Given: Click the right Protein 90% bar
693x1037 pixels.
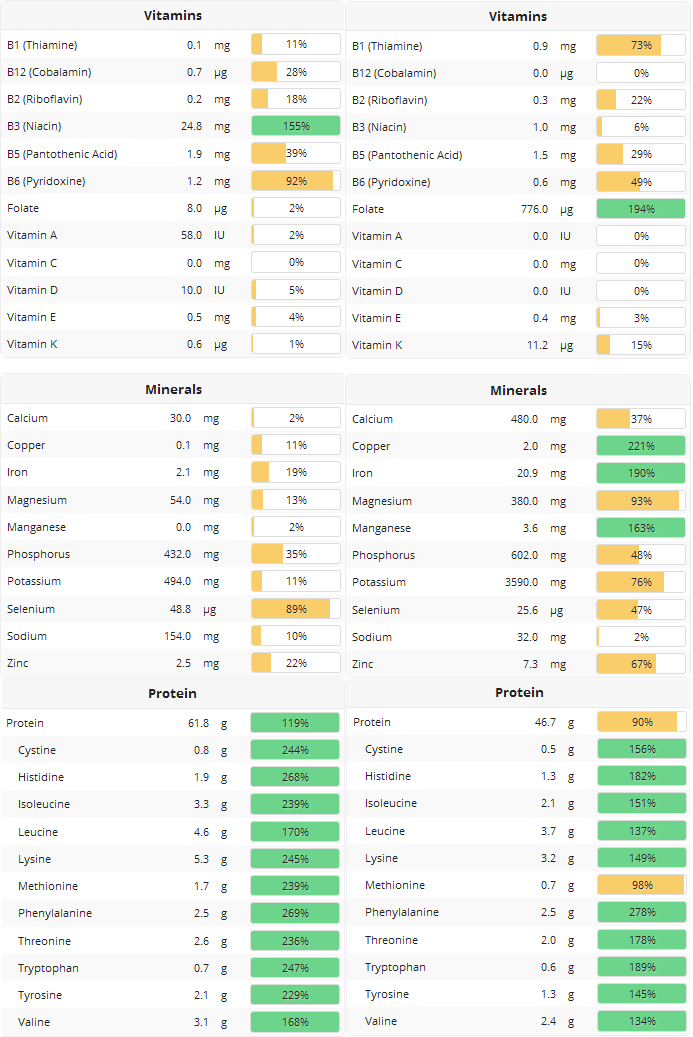Looking at the screenshot, I should tap(641, 722).
